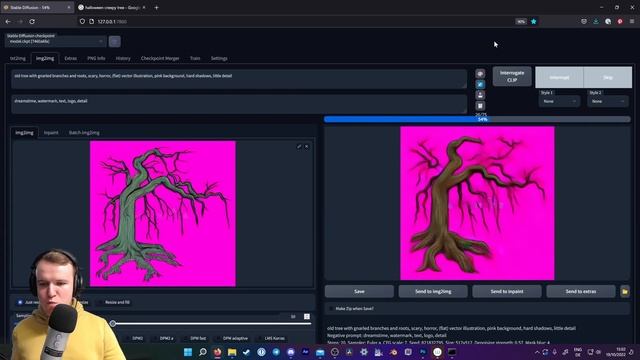Open the Stable Diffusion checkpoint dropdown
Image resolution: width=640 pixels, height=360 pixels.
(x=56, y=41)
